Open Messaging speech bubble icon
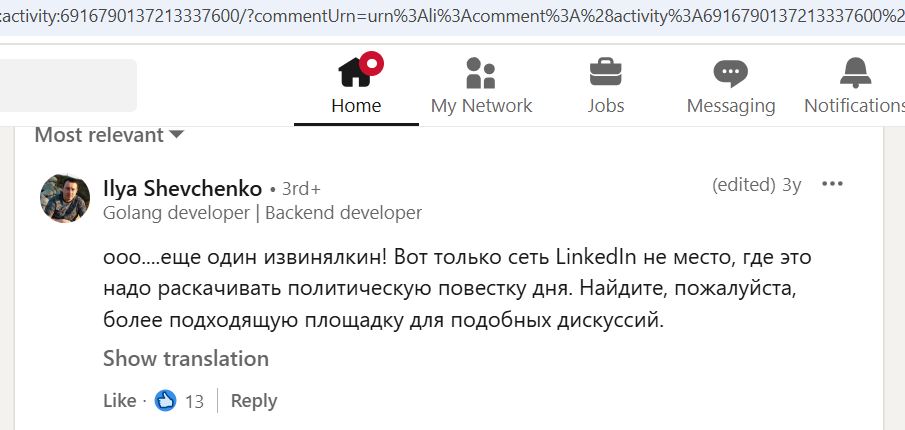This screenshot has width=905, height=430. point(731,73)
